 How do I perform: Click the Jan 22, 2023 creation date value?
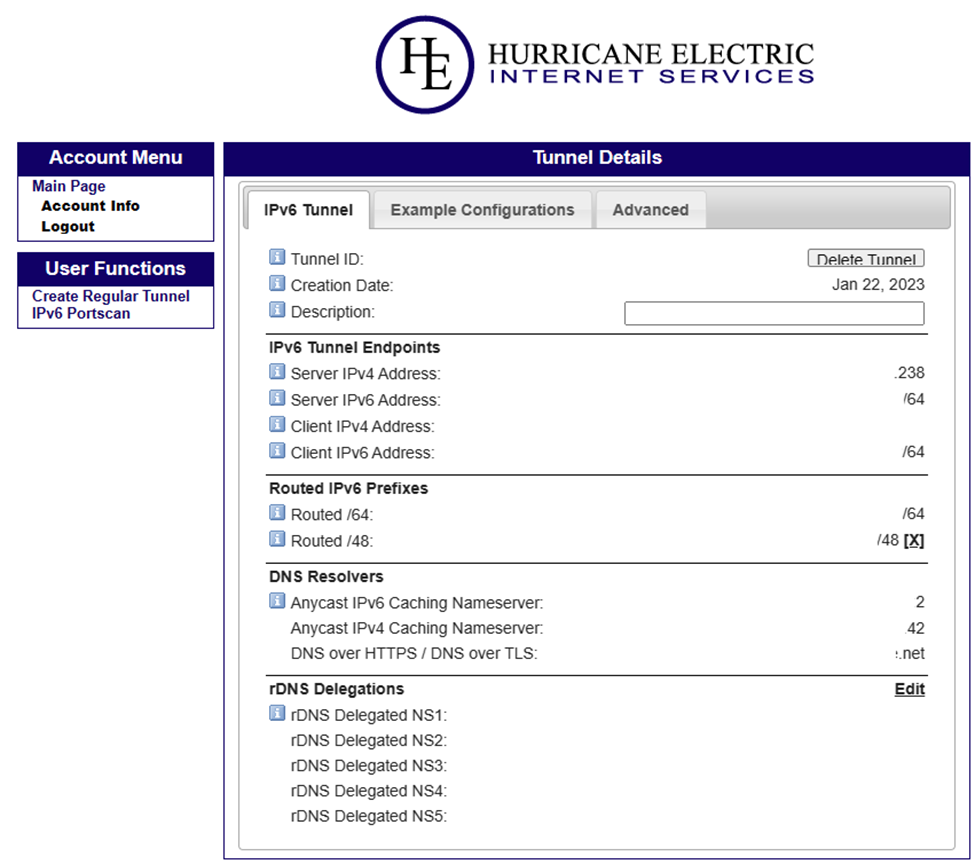point(878,285)
